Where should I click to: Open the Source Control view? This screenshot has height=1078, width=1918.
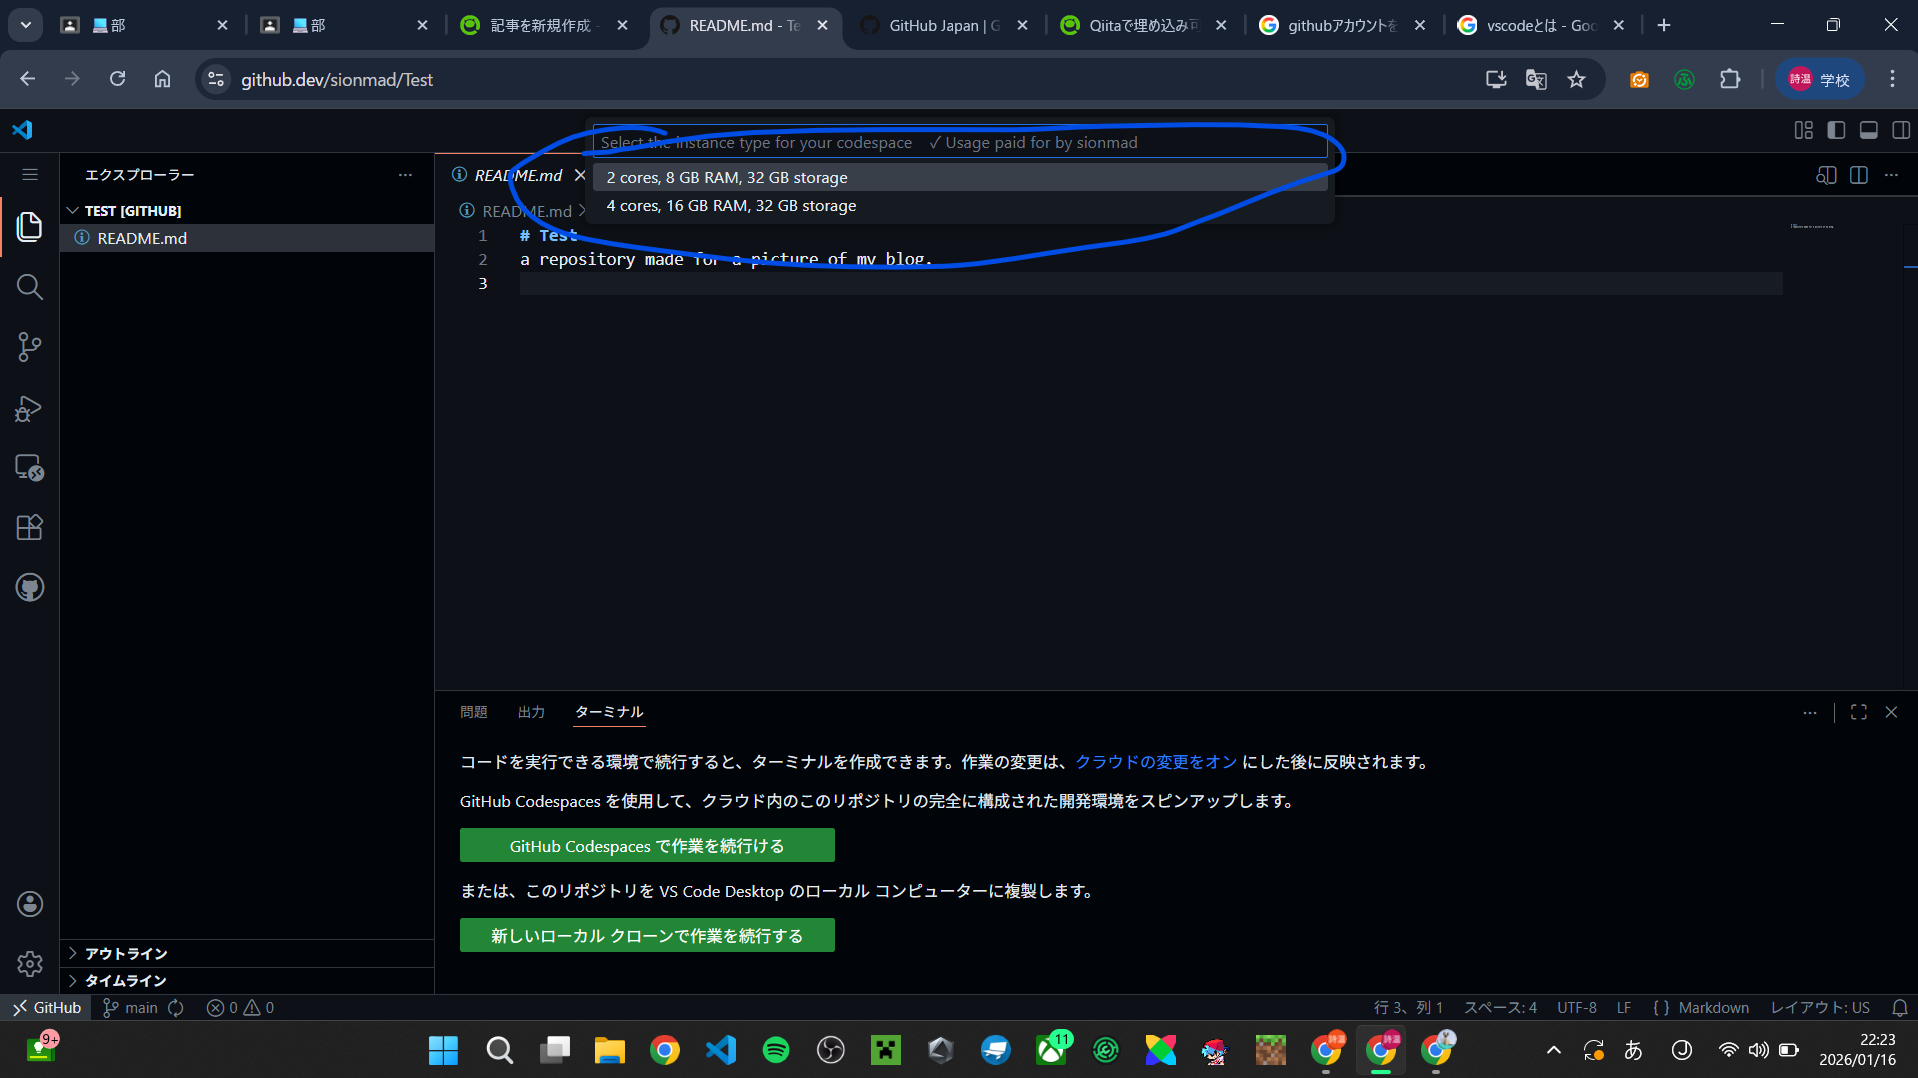click(29, 347)
